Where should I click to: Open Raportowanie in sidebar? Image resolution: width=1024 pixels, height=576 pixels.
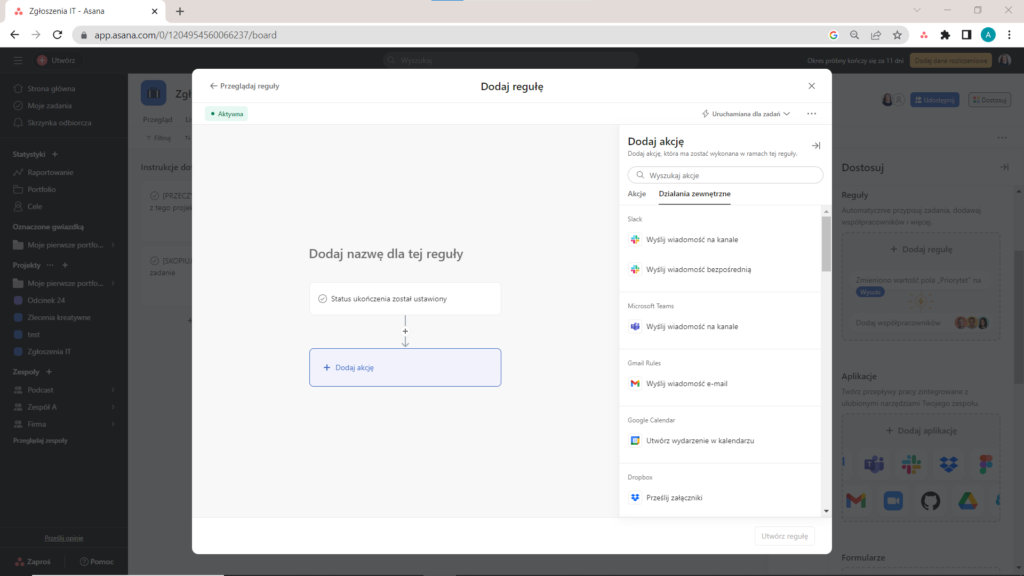point(50,172)
